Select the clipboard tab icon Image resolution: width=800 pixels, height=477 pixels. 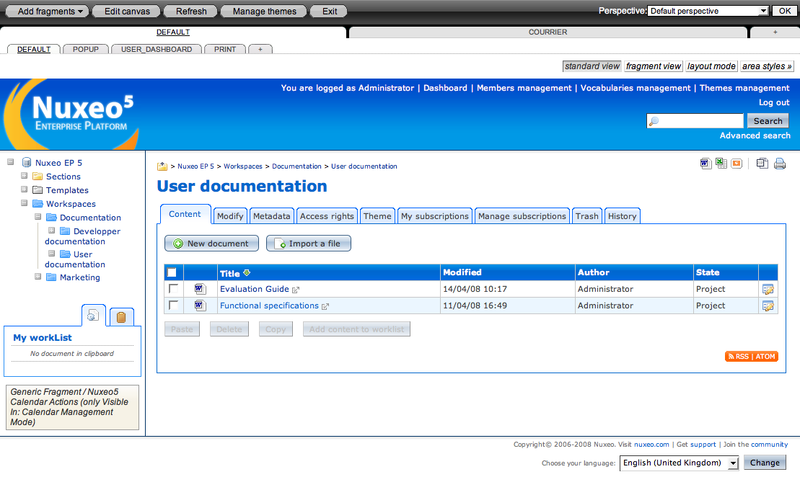(121, 317)
